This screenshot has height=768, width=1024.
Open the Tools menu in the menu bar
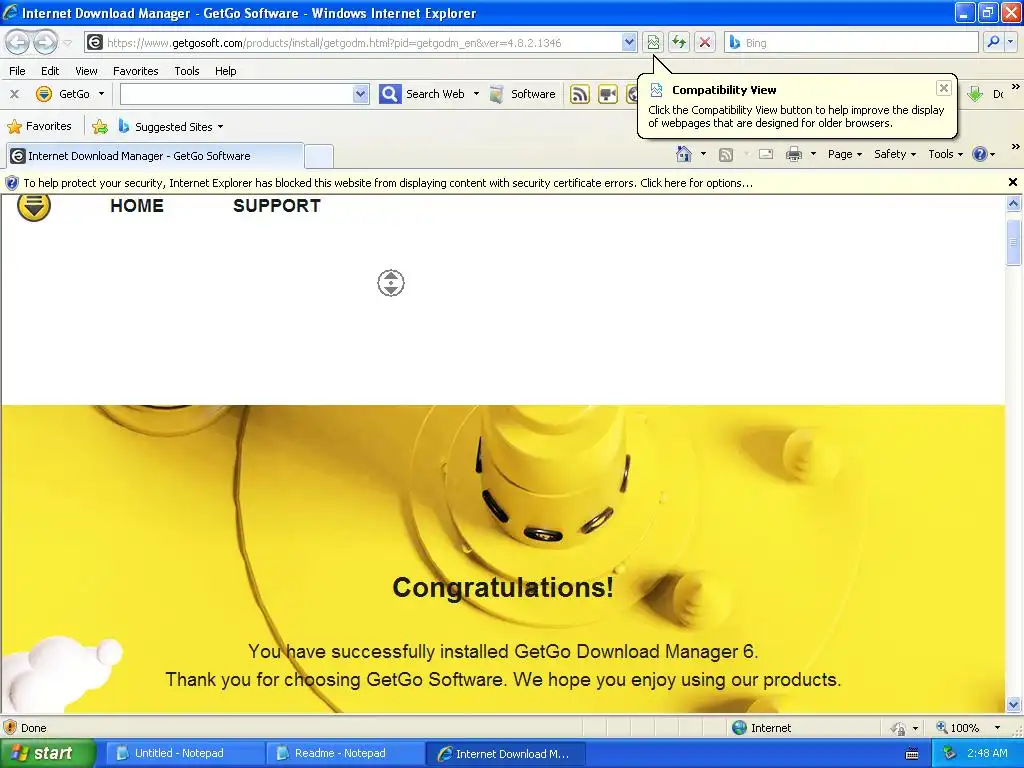[x=187, y=71]
